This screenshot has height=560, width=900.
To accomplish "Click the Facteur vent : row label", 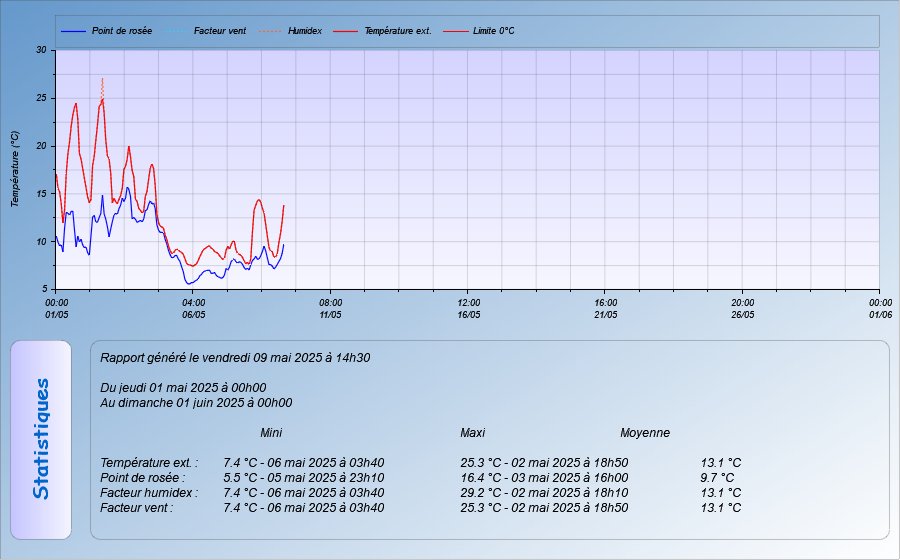I will click(x=137, y=507).
